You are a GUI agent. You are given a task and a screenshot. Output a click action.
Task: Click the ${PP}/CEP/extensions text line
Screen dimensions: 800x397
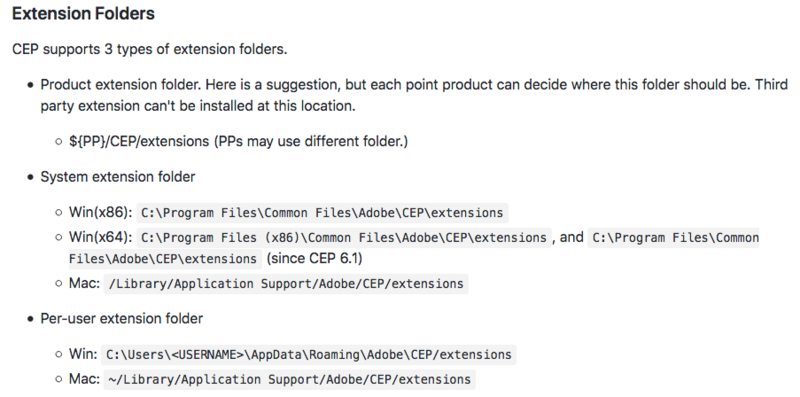[x=238, y=141]
